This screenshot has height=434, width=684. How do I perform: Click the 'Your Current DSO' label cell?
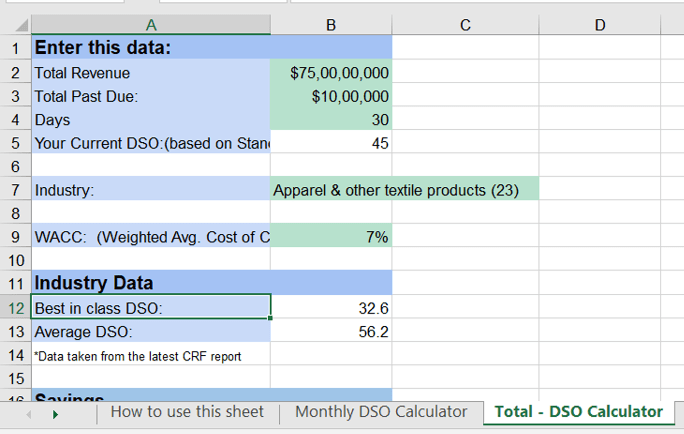[151, 143]
